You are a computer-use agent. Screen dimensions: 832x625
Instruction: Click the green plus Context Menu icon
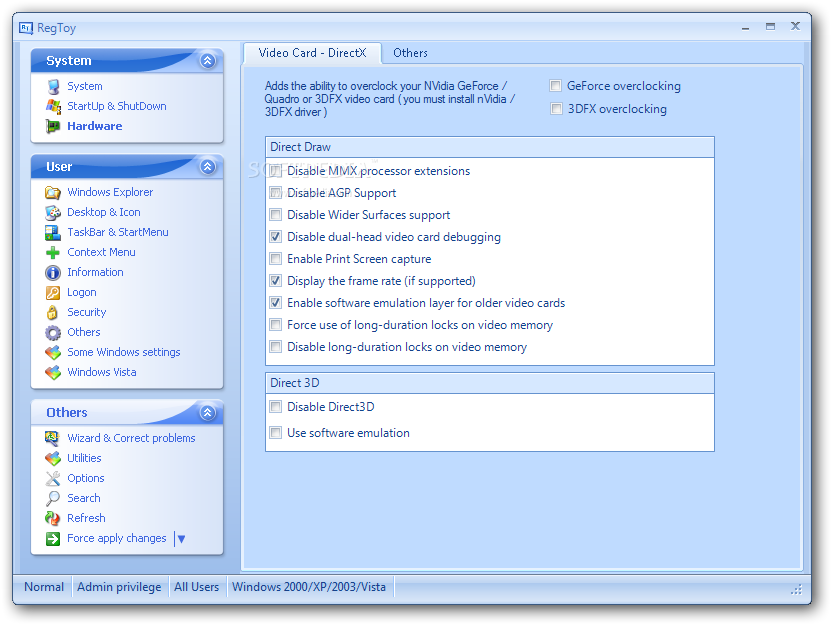click(53, 253)
